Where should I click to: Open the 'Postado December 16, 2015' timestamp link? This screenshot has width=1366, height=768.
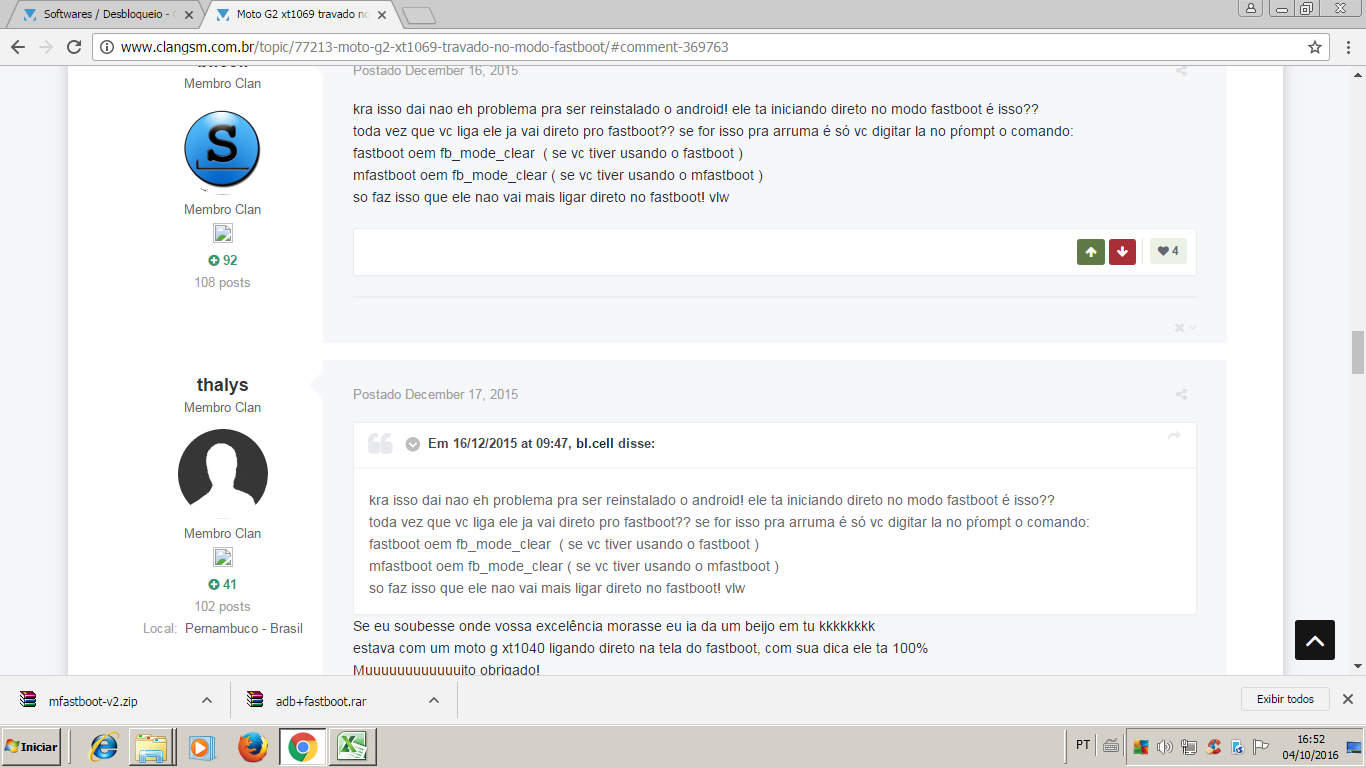[435, 71]
